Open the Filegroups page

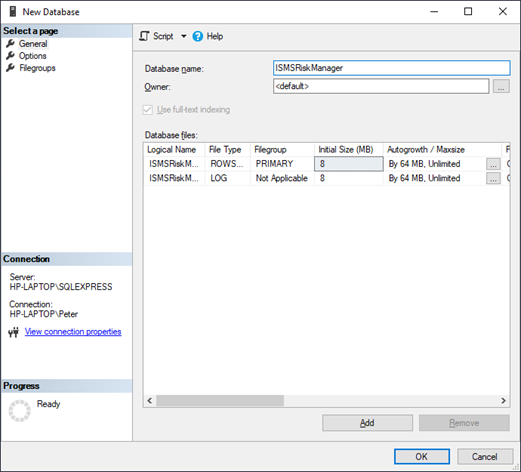pyautogui.click(x=37, y=68)
